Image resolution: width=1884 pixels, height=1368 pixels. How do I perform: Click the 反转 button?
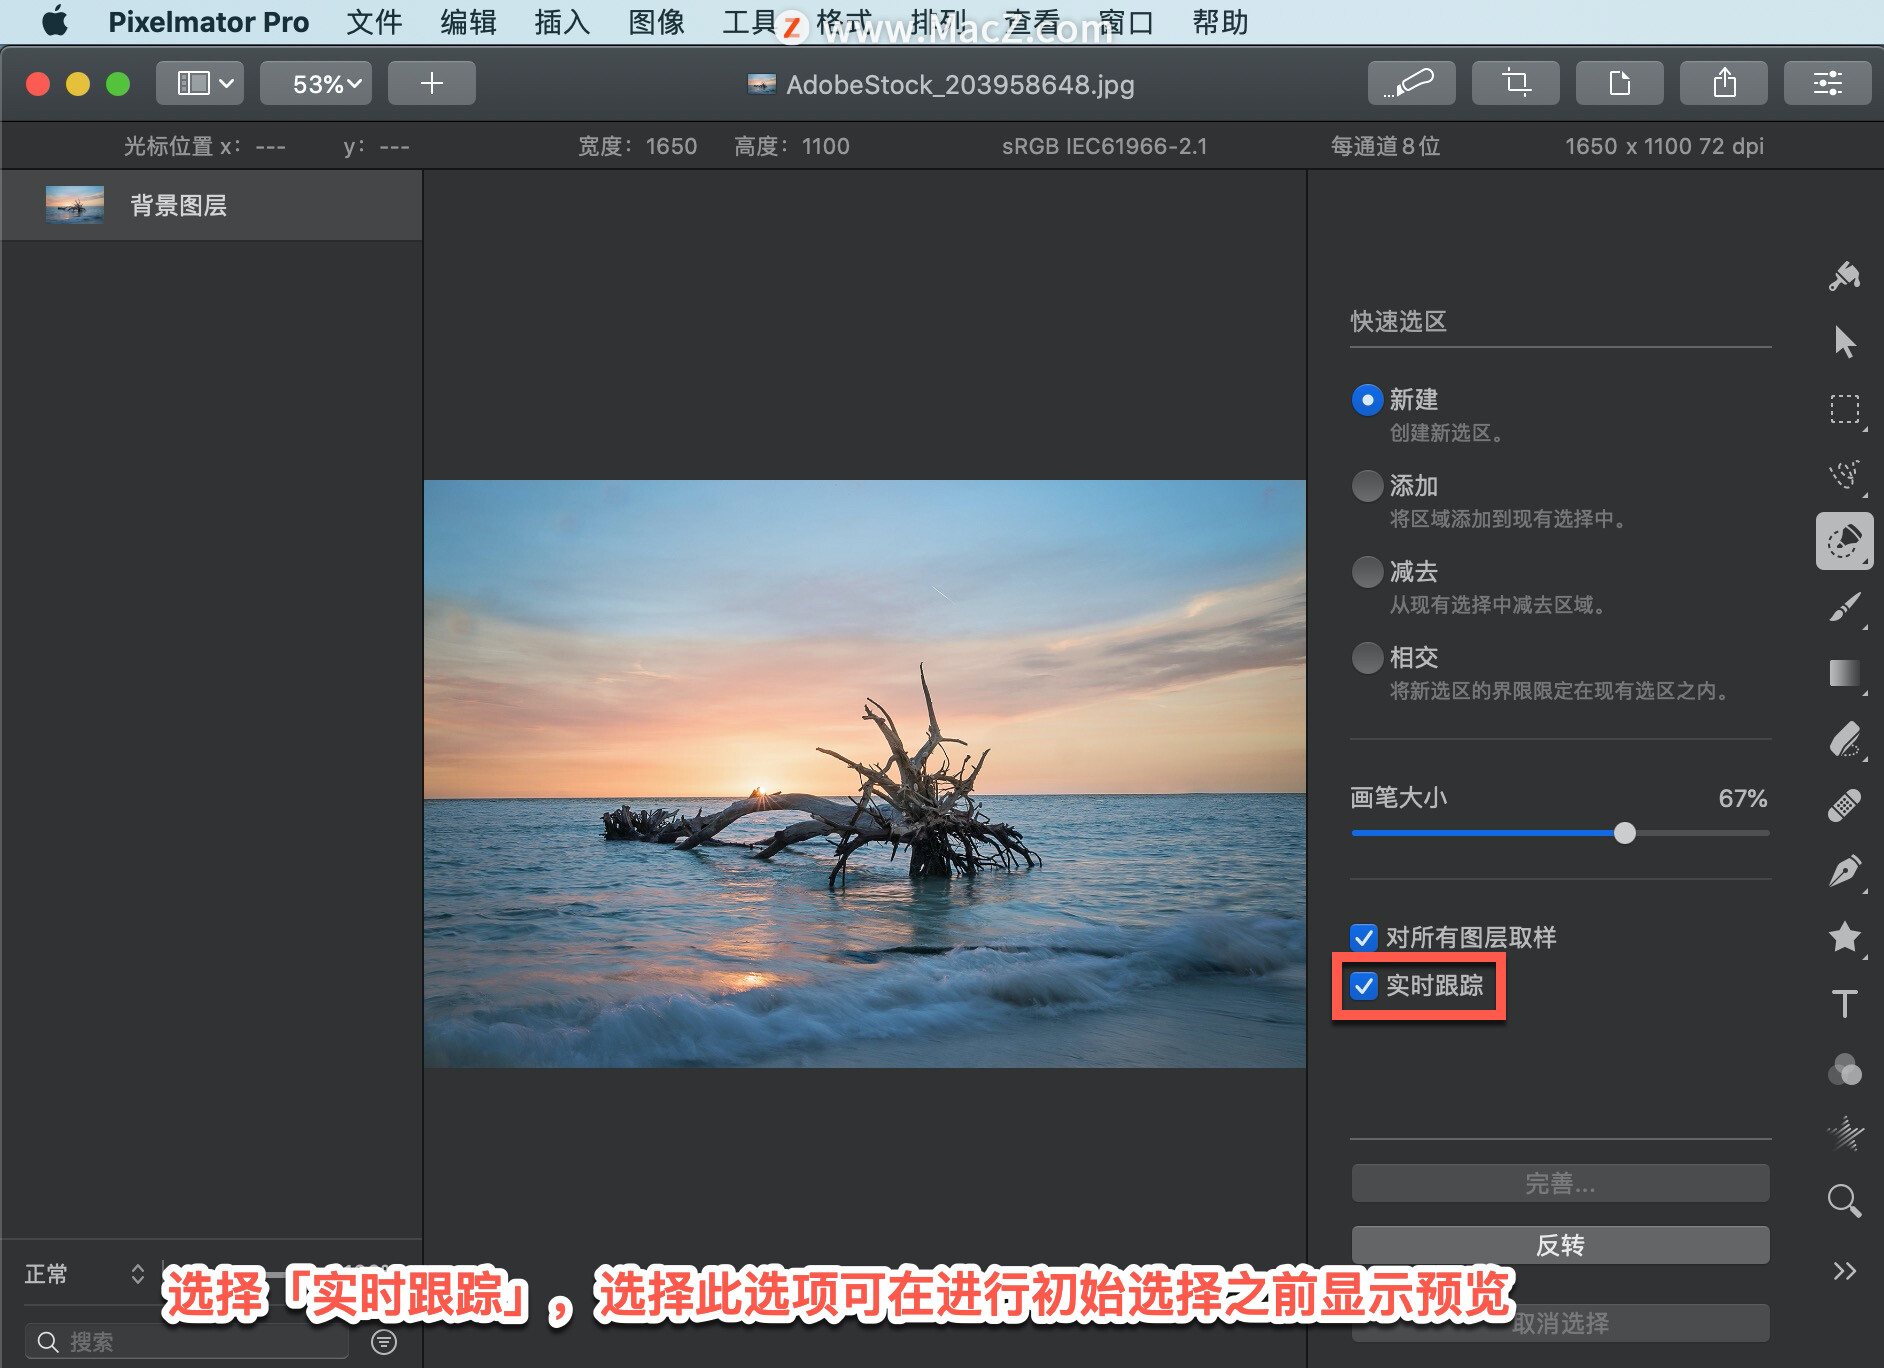coord(1560,1244)
